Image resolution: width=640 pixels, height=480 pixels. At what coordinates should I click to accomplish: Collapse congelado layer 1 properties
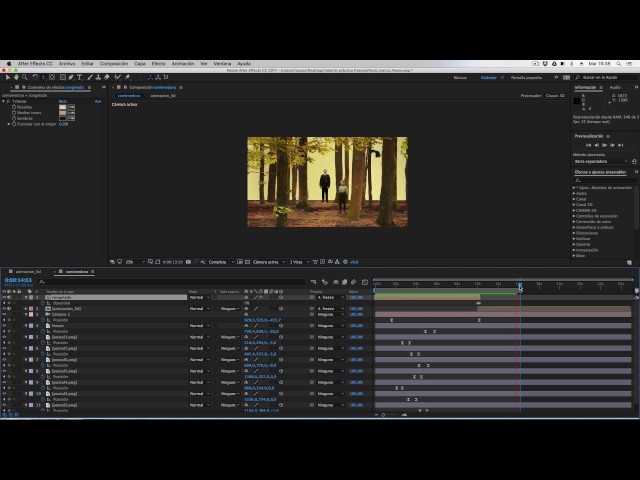(x=26, y=298)
